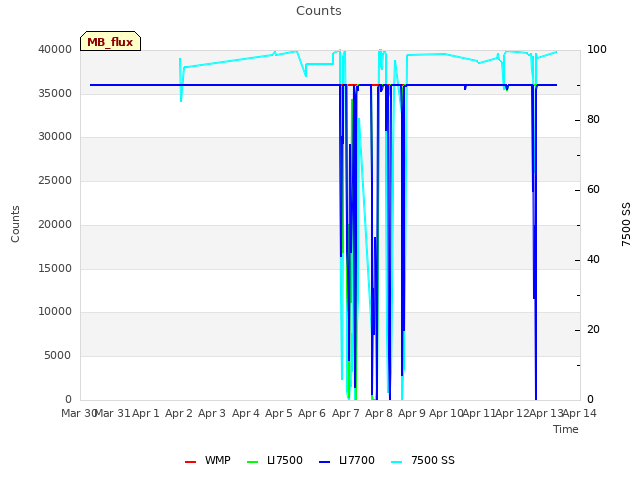Click the Apr 5 date tick
The width and height of the screenshot is (640, 480).
(279, 413)
